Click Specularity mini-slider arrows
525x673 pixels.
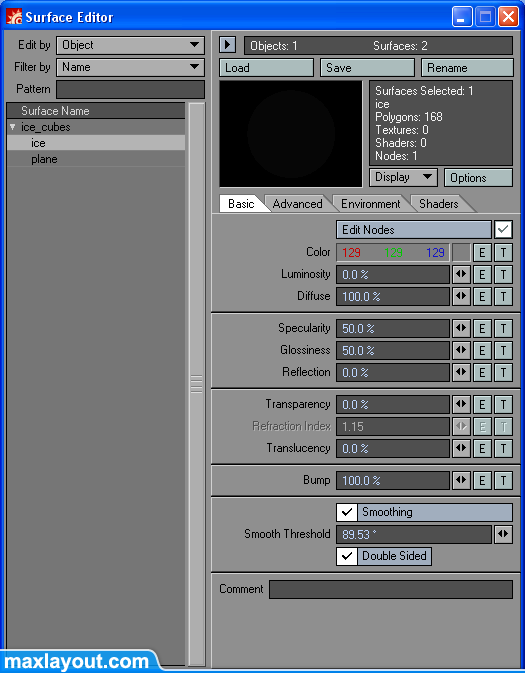(x=461, y=329)
